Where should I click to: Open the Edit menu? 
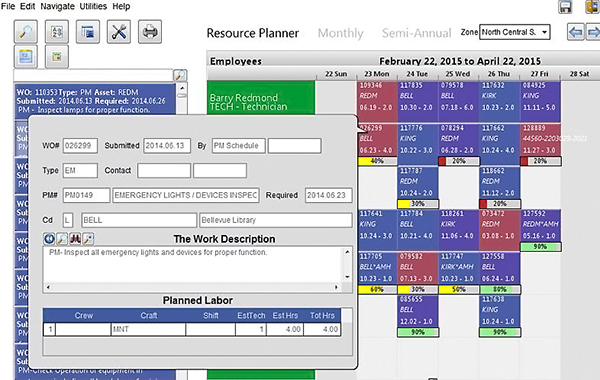tap(27, 6)
